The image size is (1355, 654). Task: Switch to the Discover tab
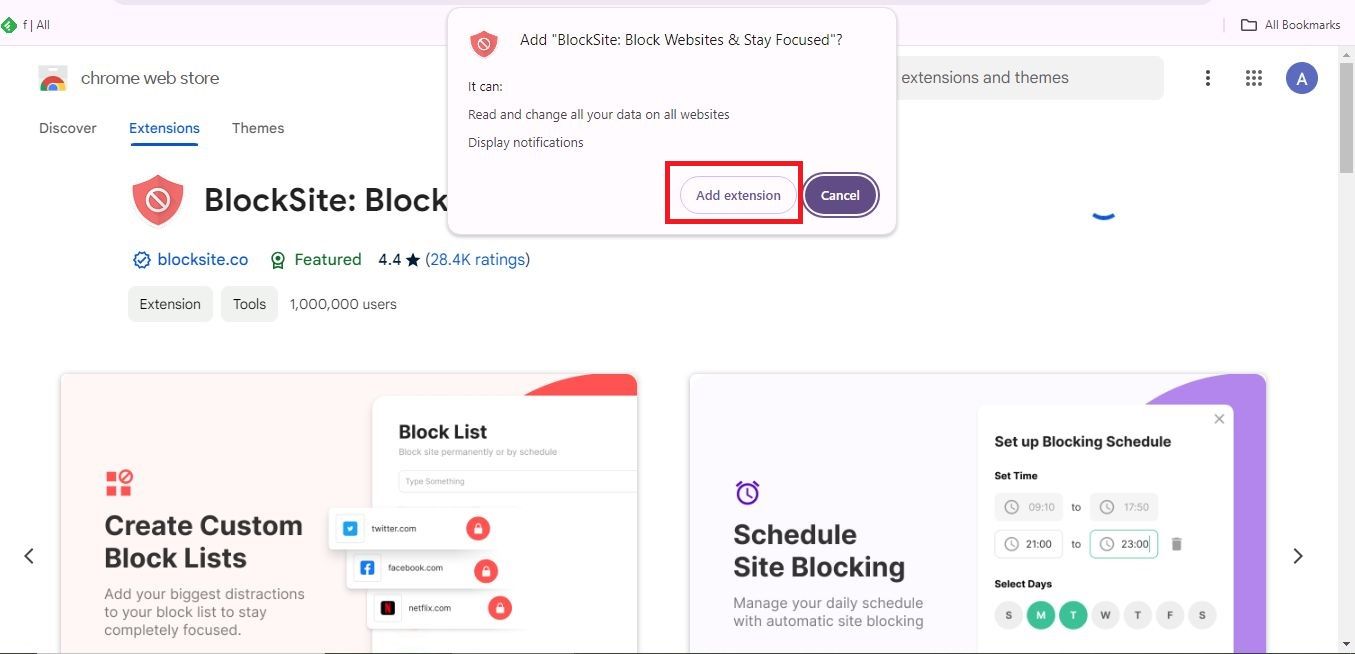point(67,128)
